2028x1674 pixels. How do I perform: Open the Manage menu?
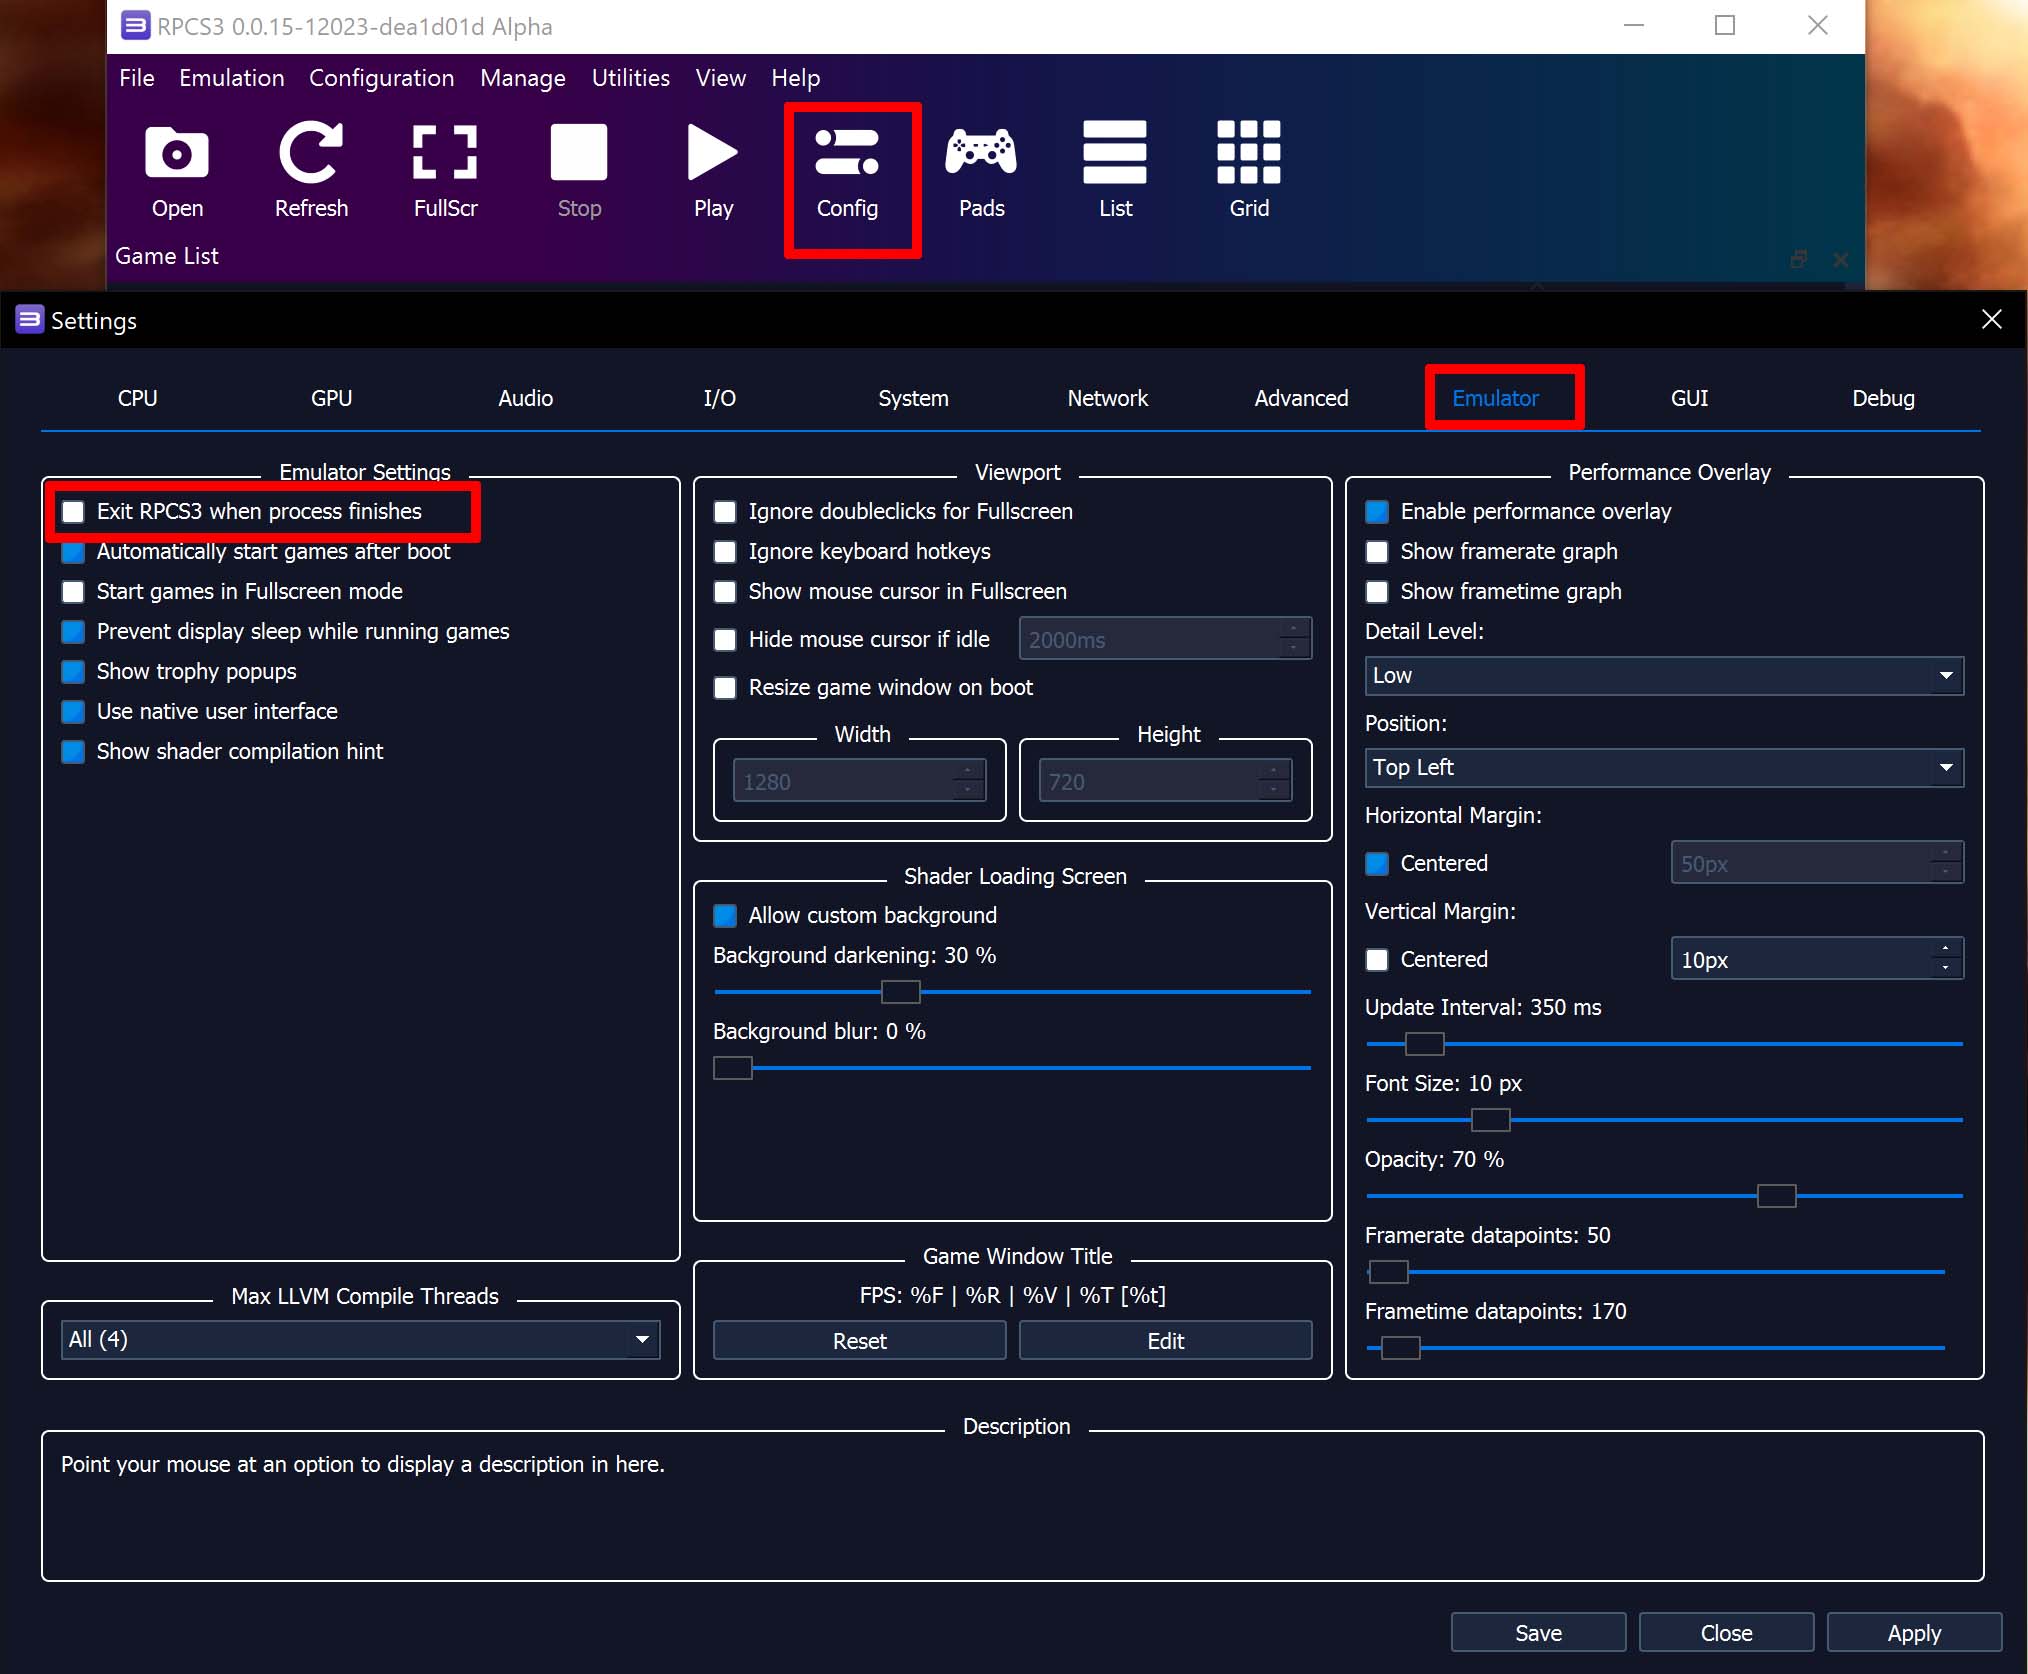tap(523, 78)
